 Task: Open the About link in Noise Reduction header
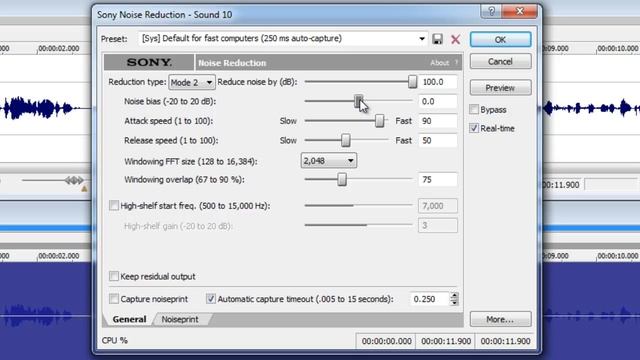[x=440, y=62]
